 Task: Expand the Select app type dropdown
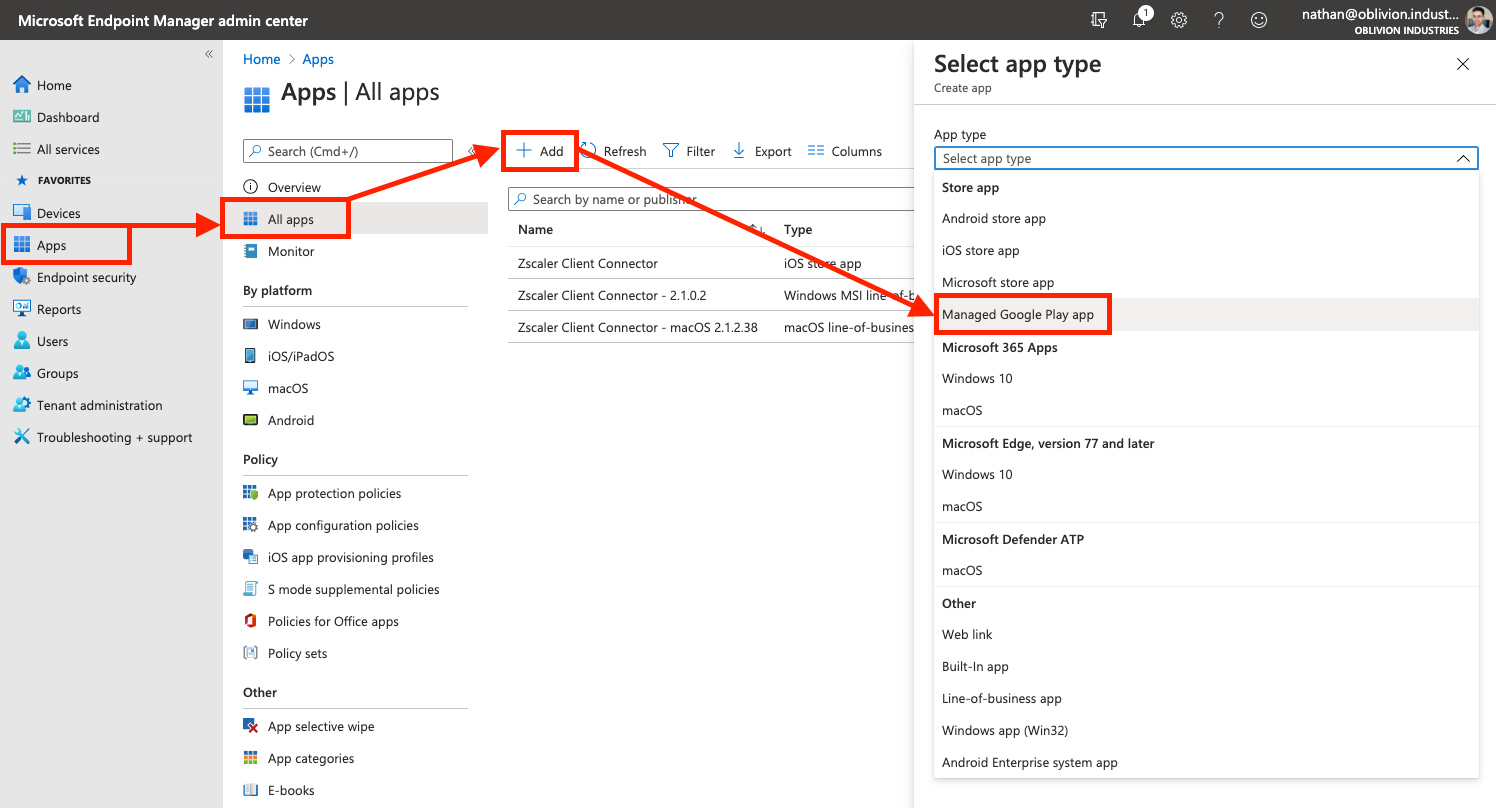(1205, 158)
